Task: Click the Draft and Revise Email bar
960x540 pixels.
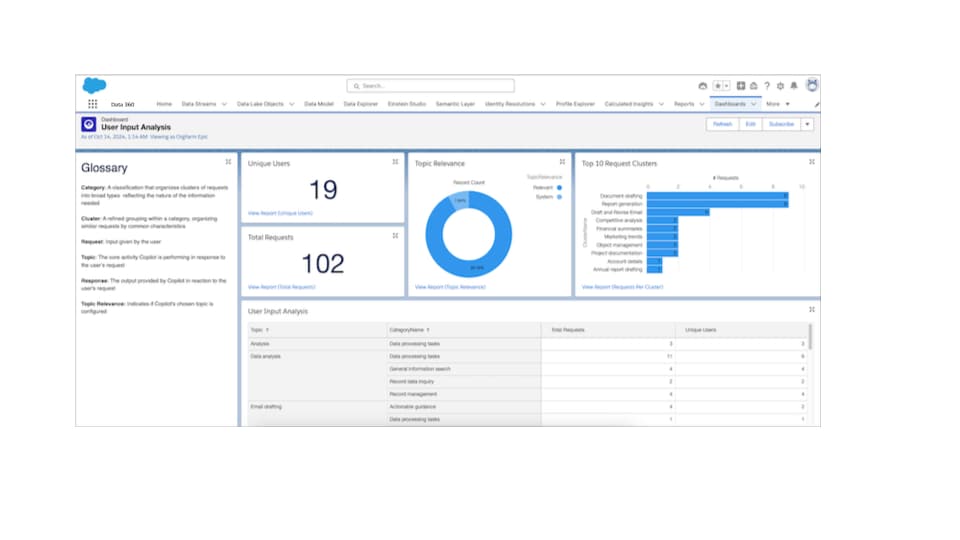Action: [678, 212]
